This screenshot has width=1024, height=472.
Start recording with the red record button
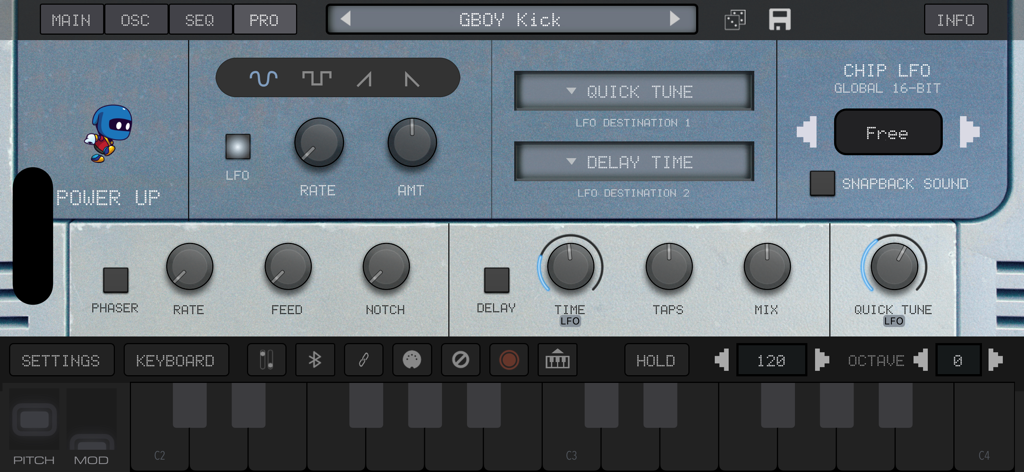tap(509, 360)
